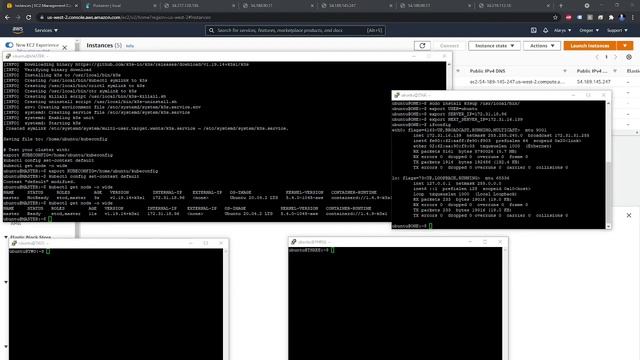Expand Elastic Block Store sidebar section
The width and height of the screenshot is (640, 360).
click(x=6, y=237)
